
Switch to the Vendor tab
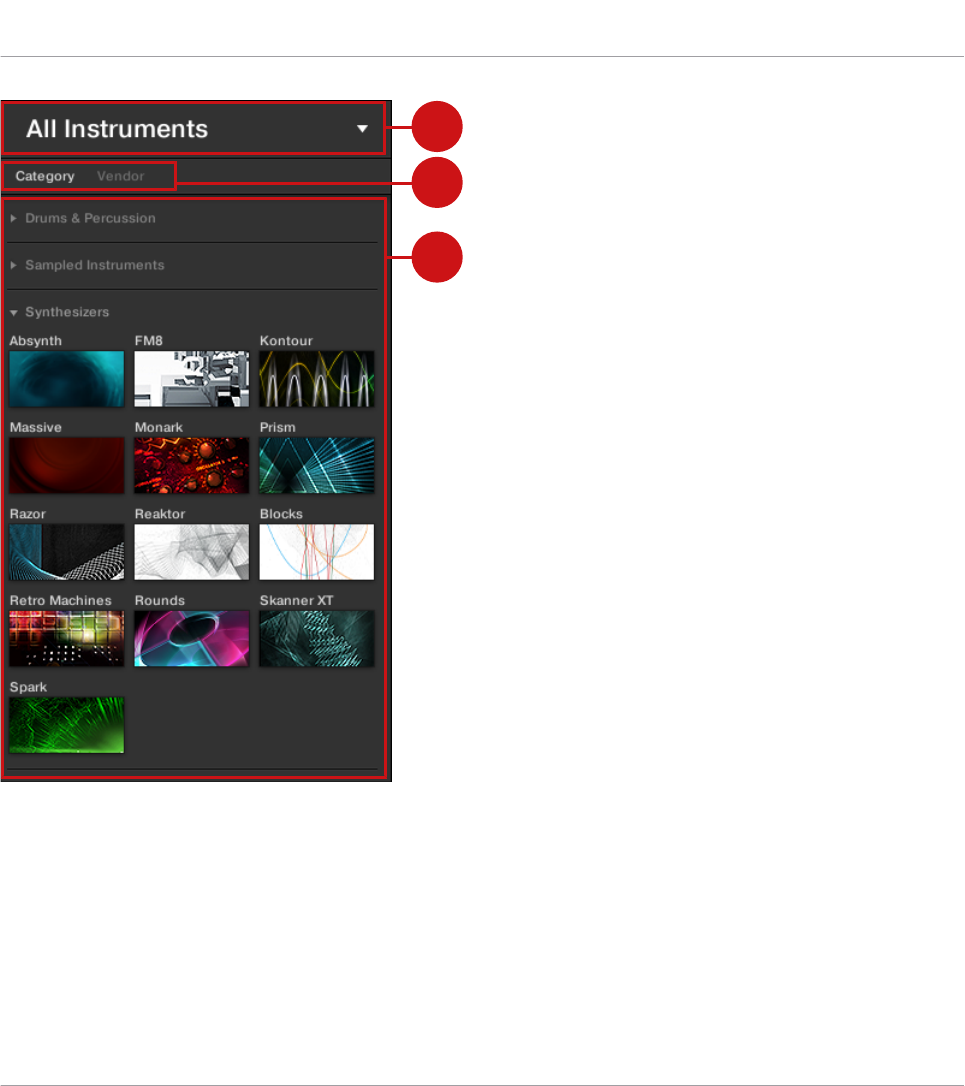pyautogui.click(x=121, y=176)
